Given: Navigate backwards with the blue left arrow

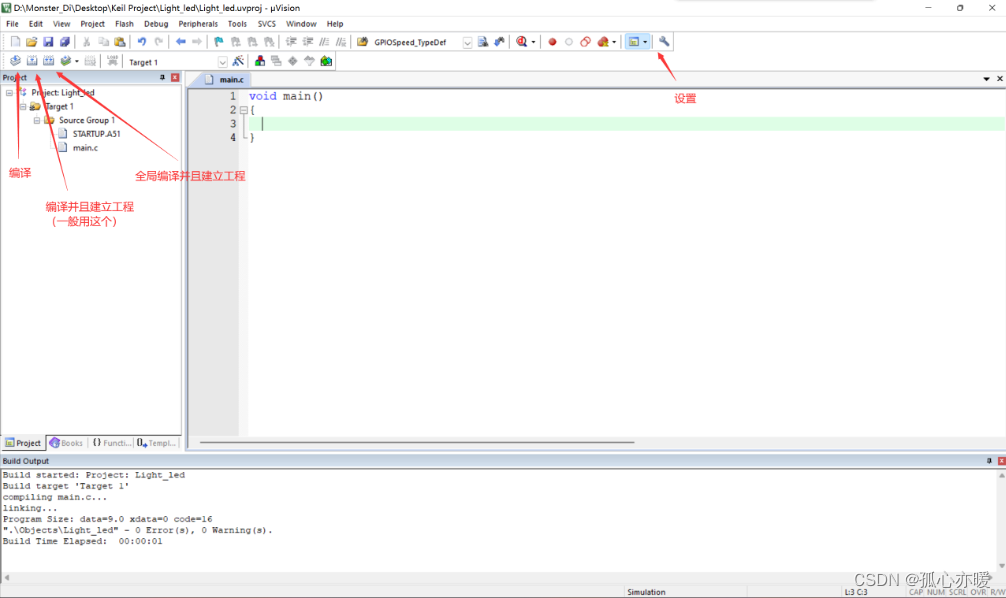Looking at the screenshot, I should 181,42.
